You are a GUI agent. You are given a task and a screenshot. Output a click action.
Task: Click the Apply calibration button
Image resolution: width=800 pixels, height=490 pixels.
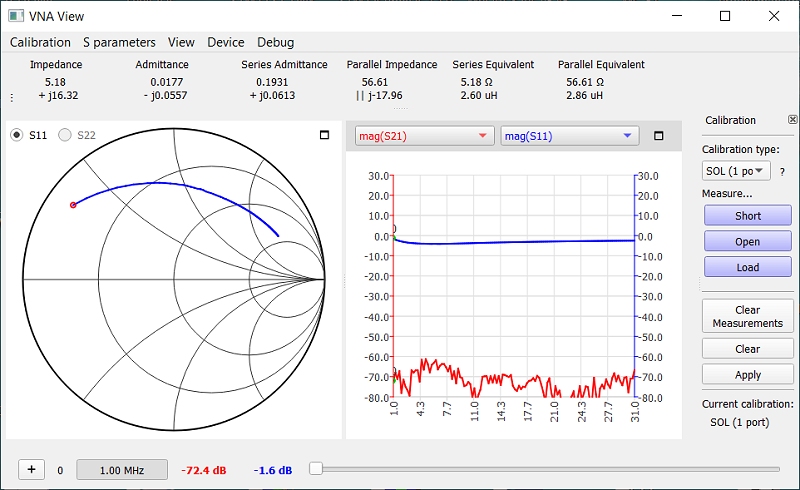[747, 375]
